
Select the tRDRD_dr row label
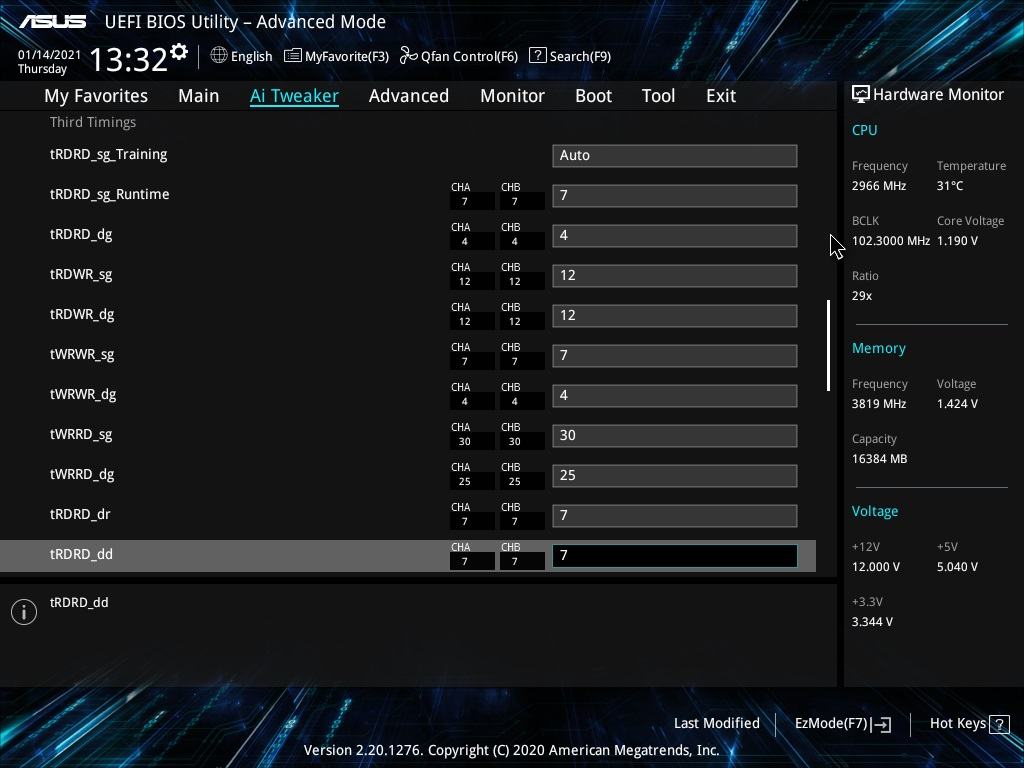pyautogui.click(x=80, y=515)
